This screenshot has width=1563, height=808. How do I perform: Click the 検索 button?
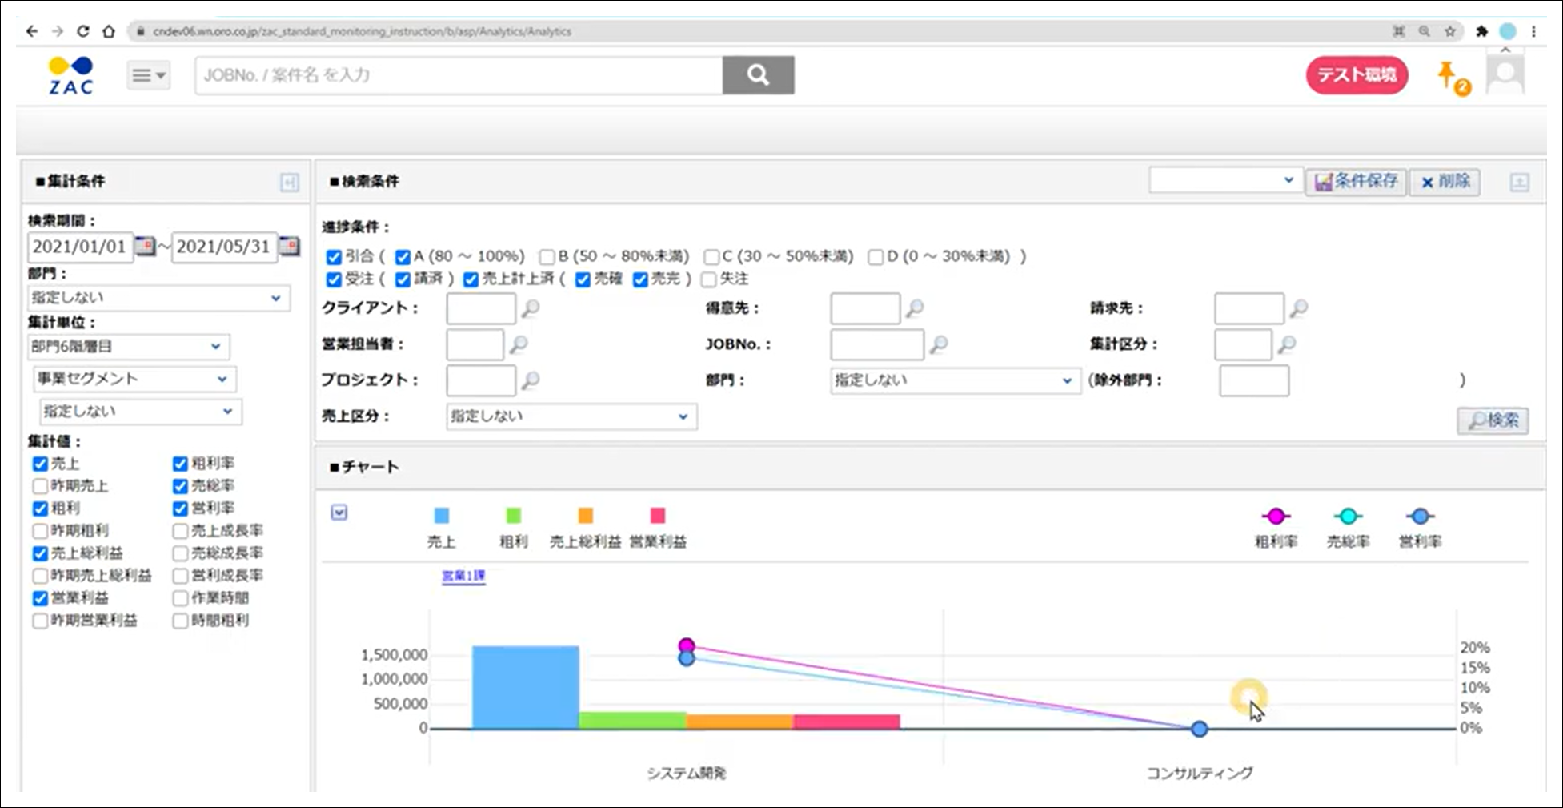1492,421
